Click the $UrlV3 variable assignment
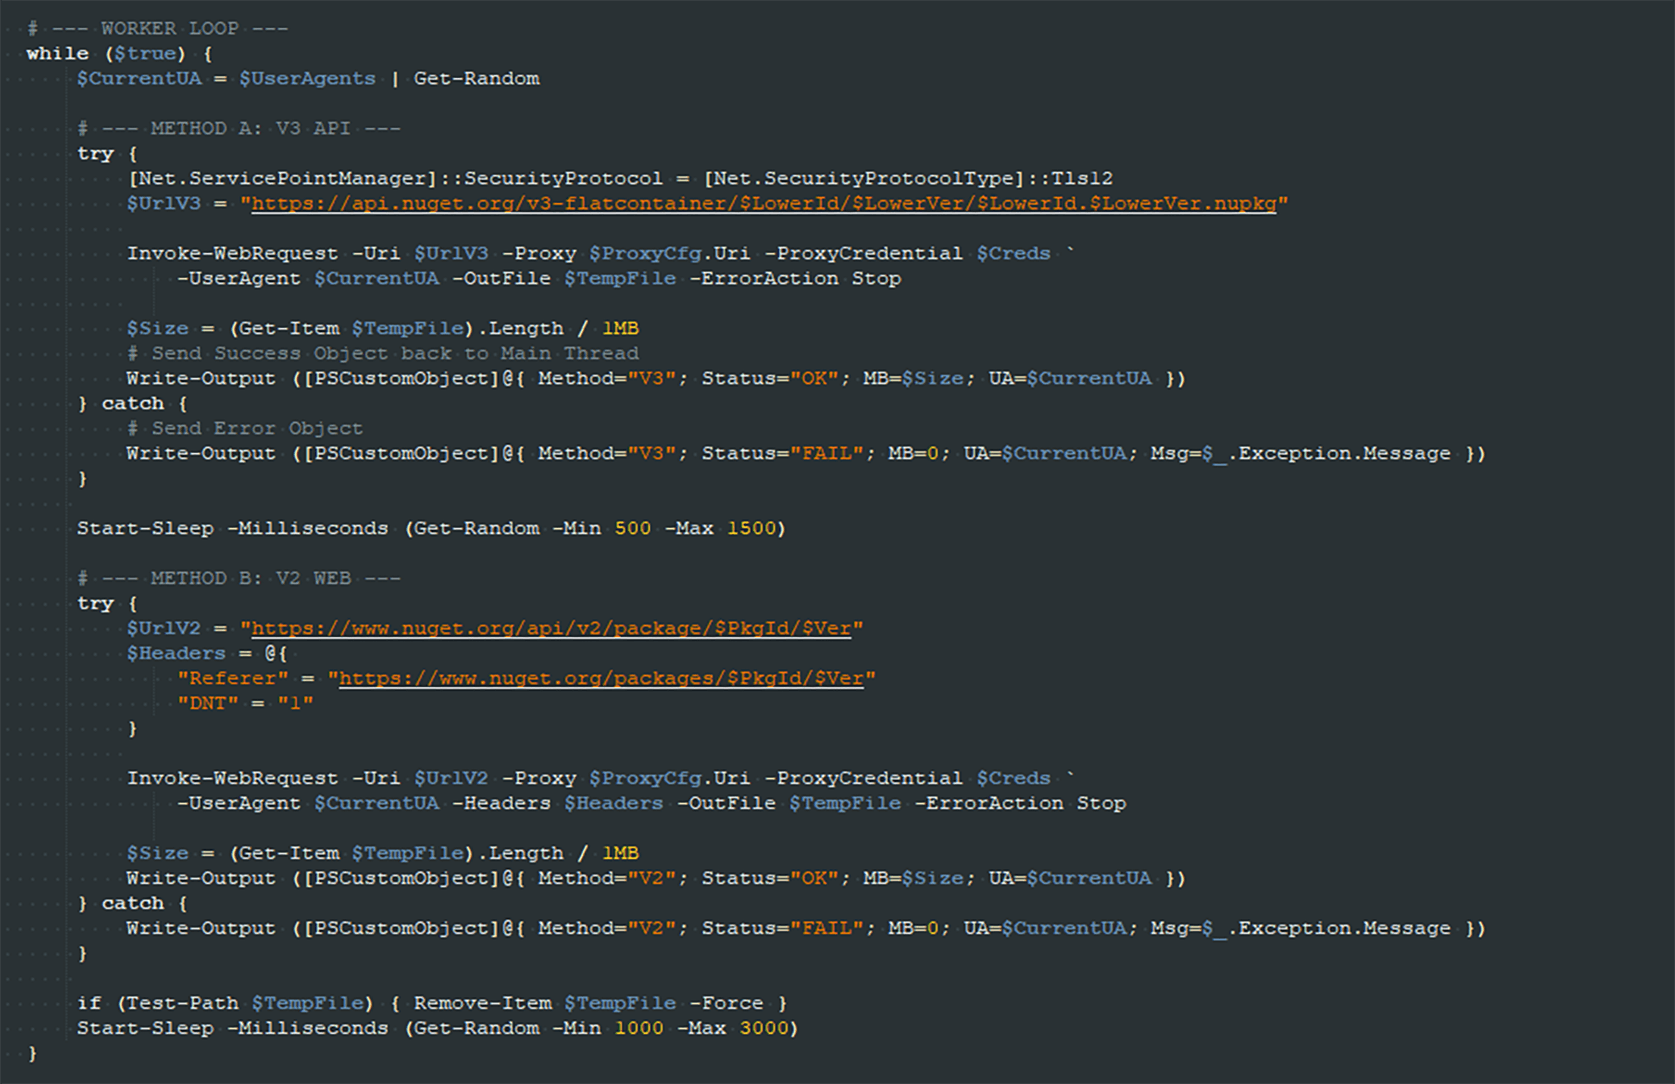The image size is (1675, 1084). pos(163,204)
